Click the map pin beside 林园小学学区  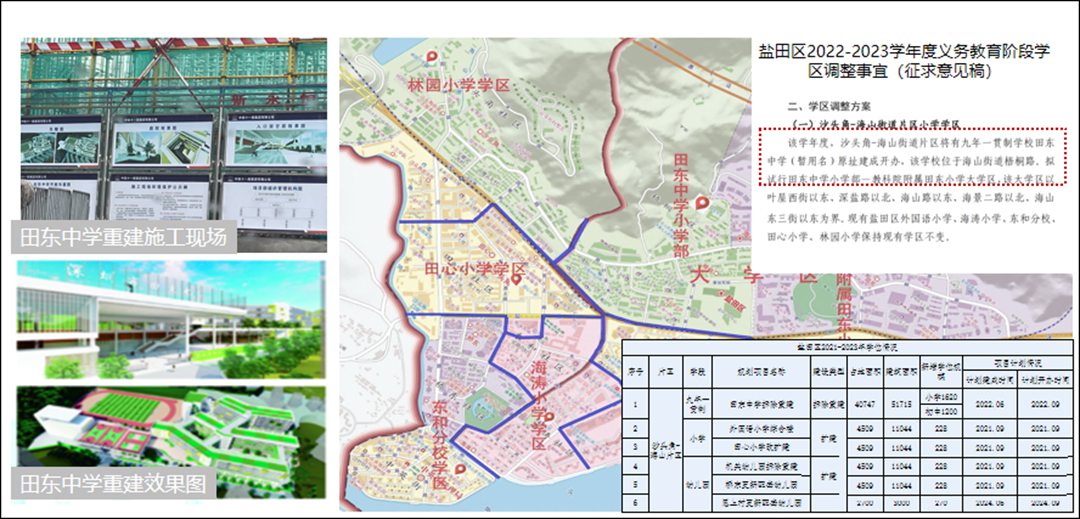coord(432,58)
